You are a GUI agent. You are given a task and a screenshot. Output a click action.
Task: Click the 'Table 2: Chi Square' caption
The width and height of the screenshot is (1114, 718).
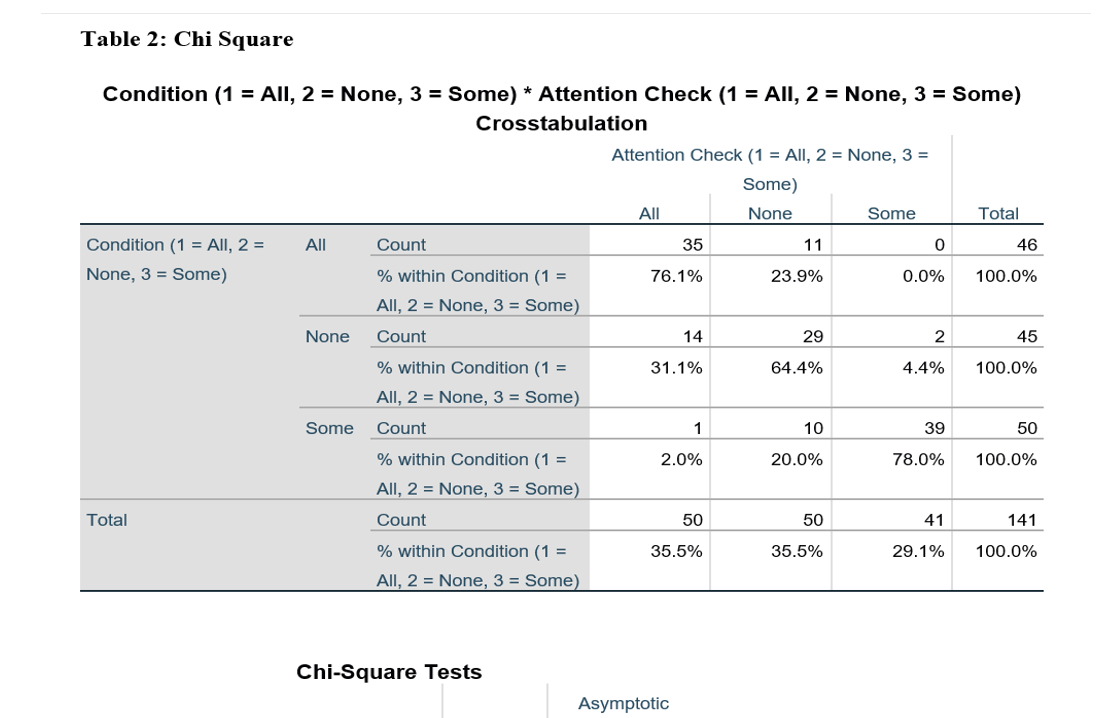coord(187,39)
